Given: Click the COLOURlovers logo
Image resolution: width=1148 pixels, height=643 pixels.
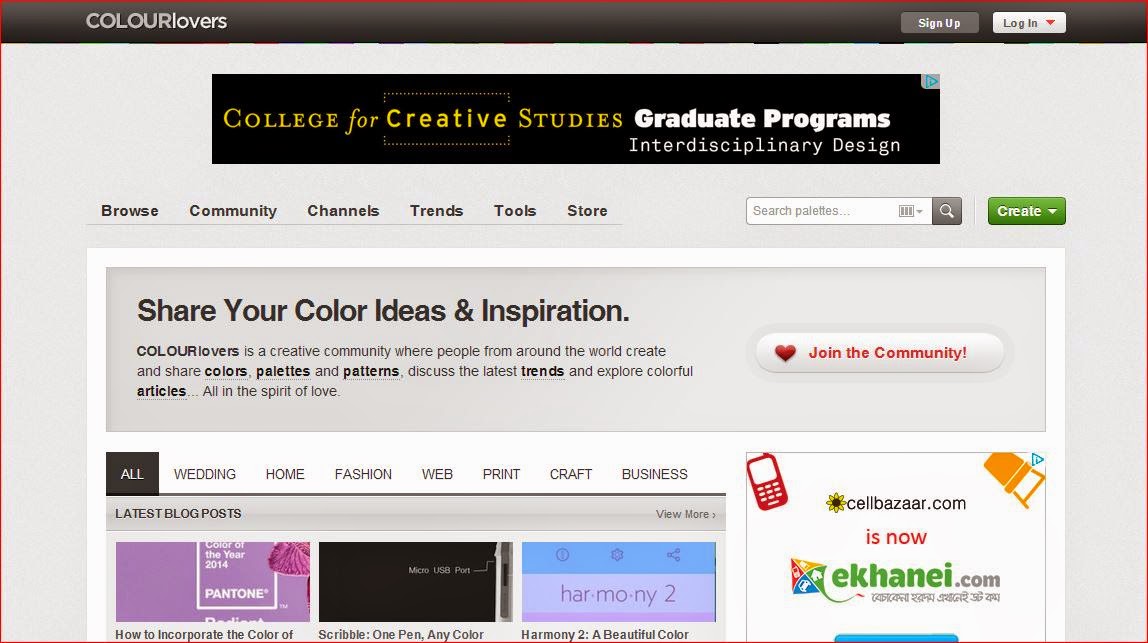Looking at the screenshot, I should click(x=157, y=21).
